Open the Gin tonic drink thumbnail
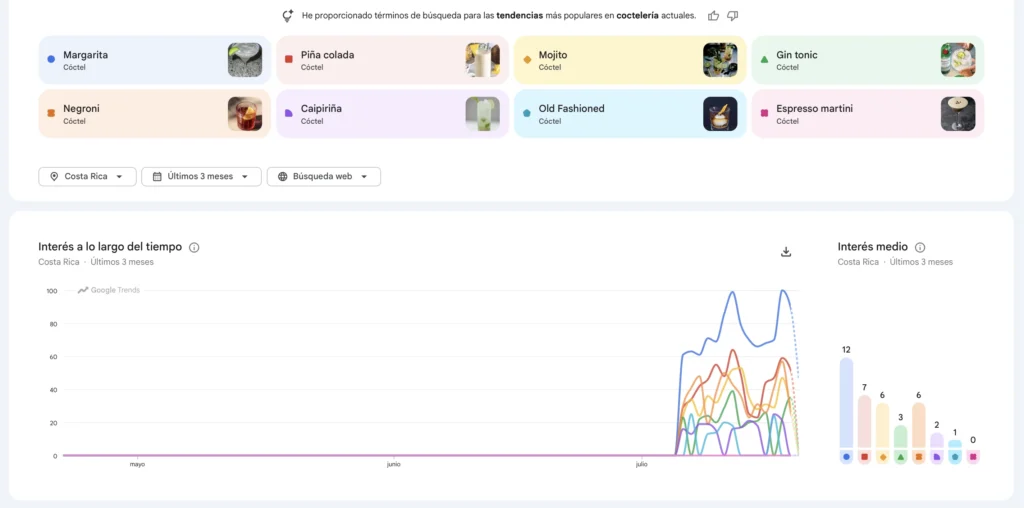Screen dimensions: 1024x508 coord(958,60)
